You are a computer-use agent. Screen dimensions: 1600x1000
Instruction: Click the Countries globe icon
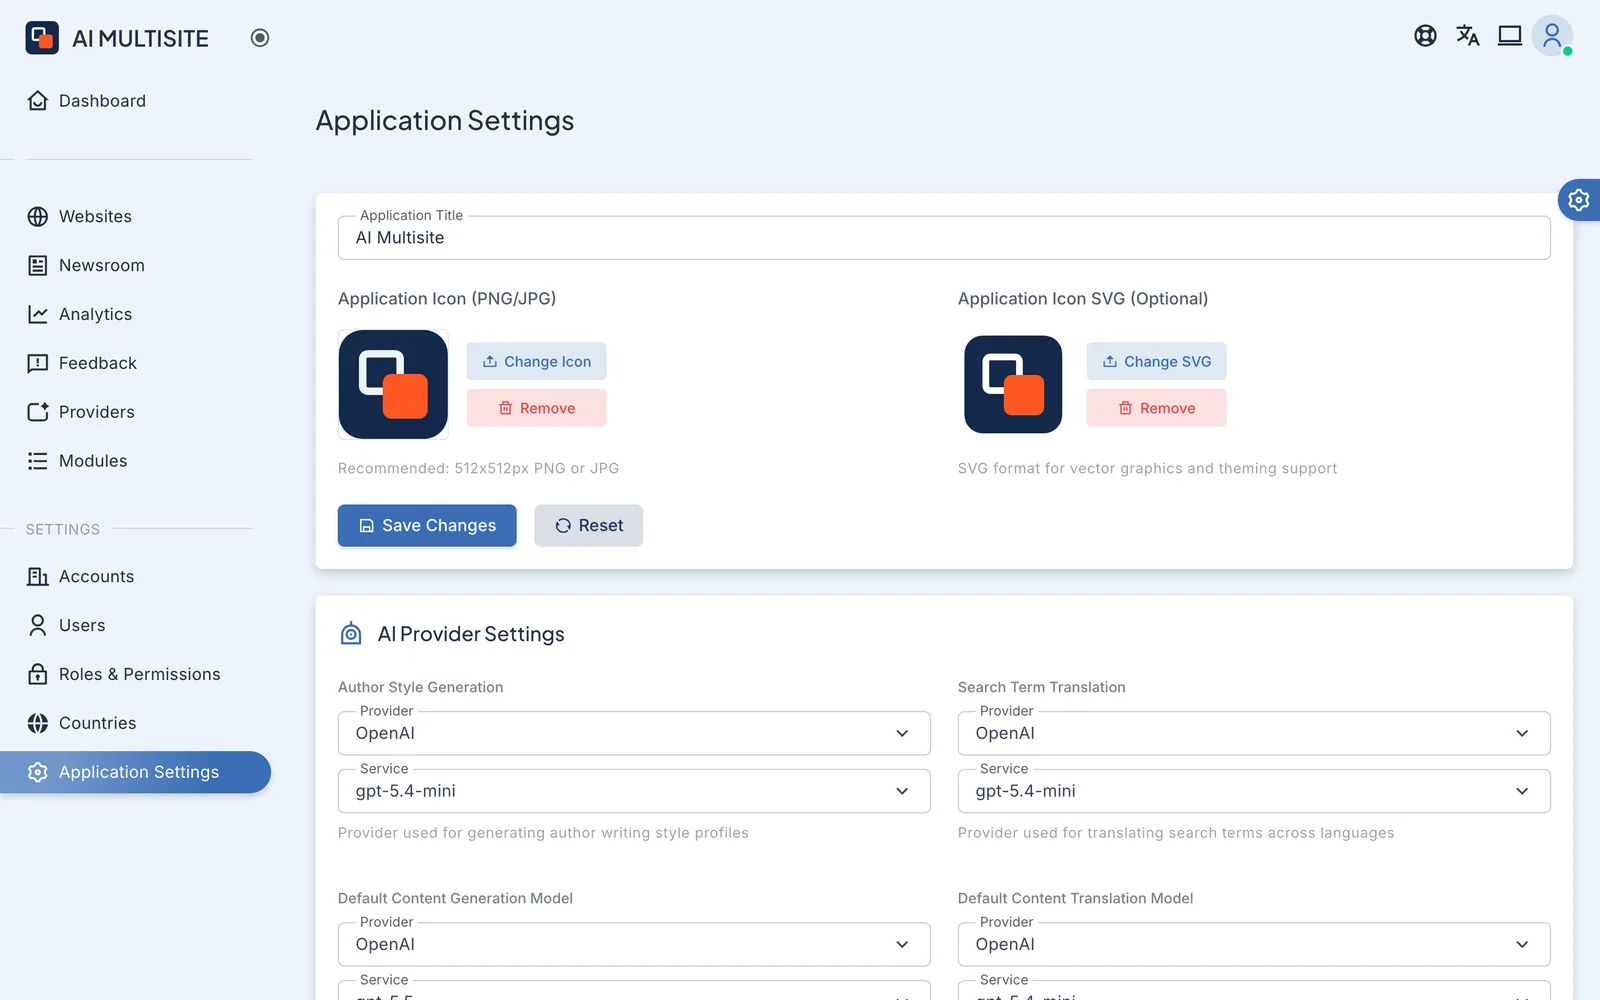(38, 723)
